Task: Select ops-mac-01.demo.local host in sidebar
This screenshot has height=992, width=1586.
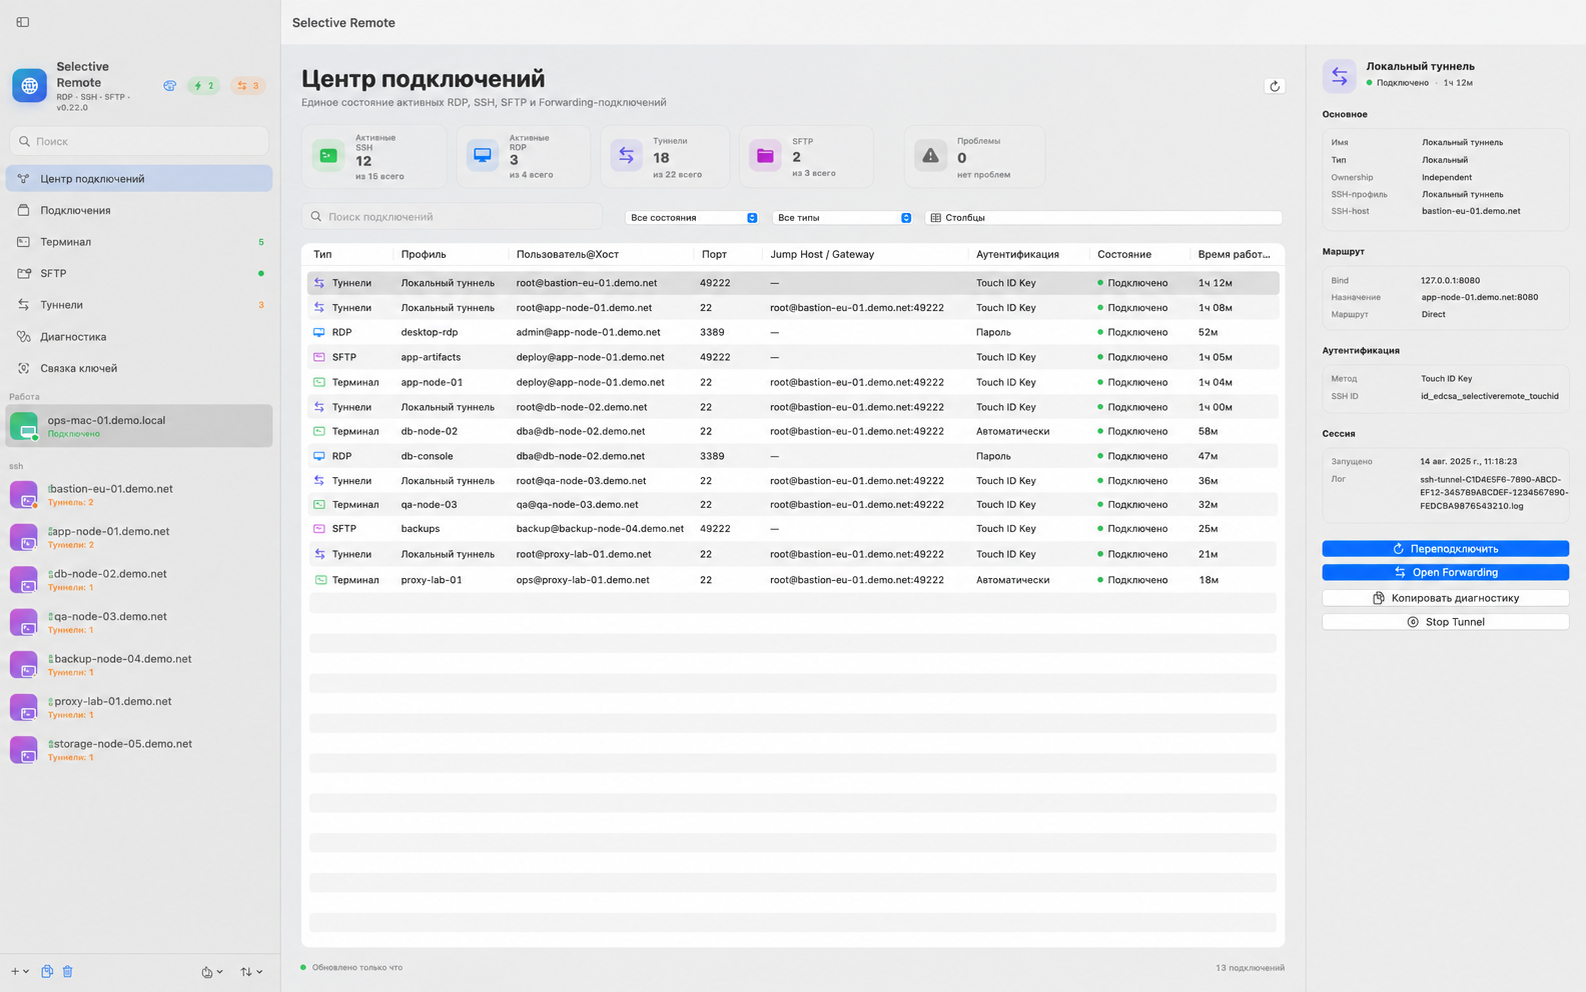Action: (x=139, y=426)
